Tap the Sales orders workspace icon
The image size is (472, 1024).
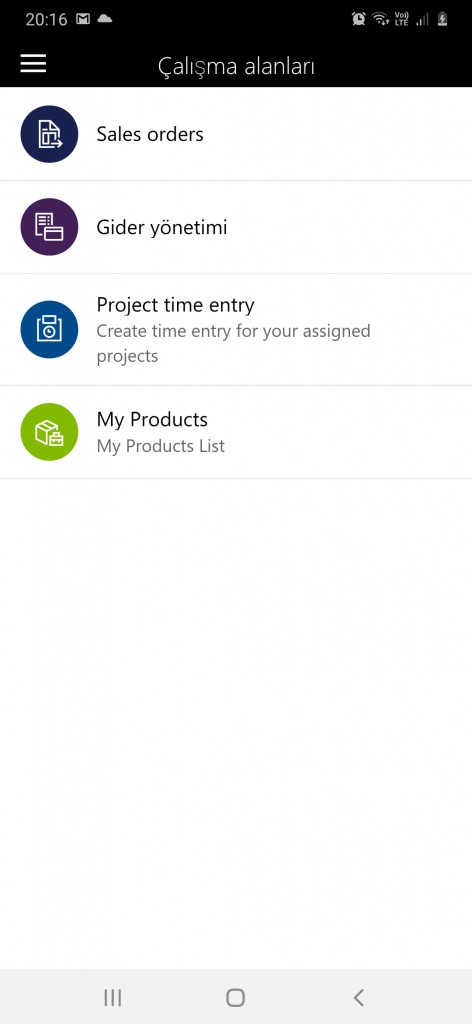pyautogui.click(x=50, y=134)
